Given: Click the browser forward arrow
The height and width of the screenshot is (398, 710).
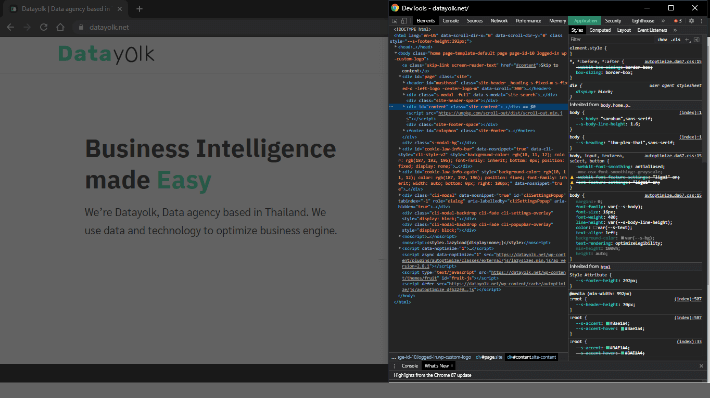Looking at the screenshot, I should (27, 27).
